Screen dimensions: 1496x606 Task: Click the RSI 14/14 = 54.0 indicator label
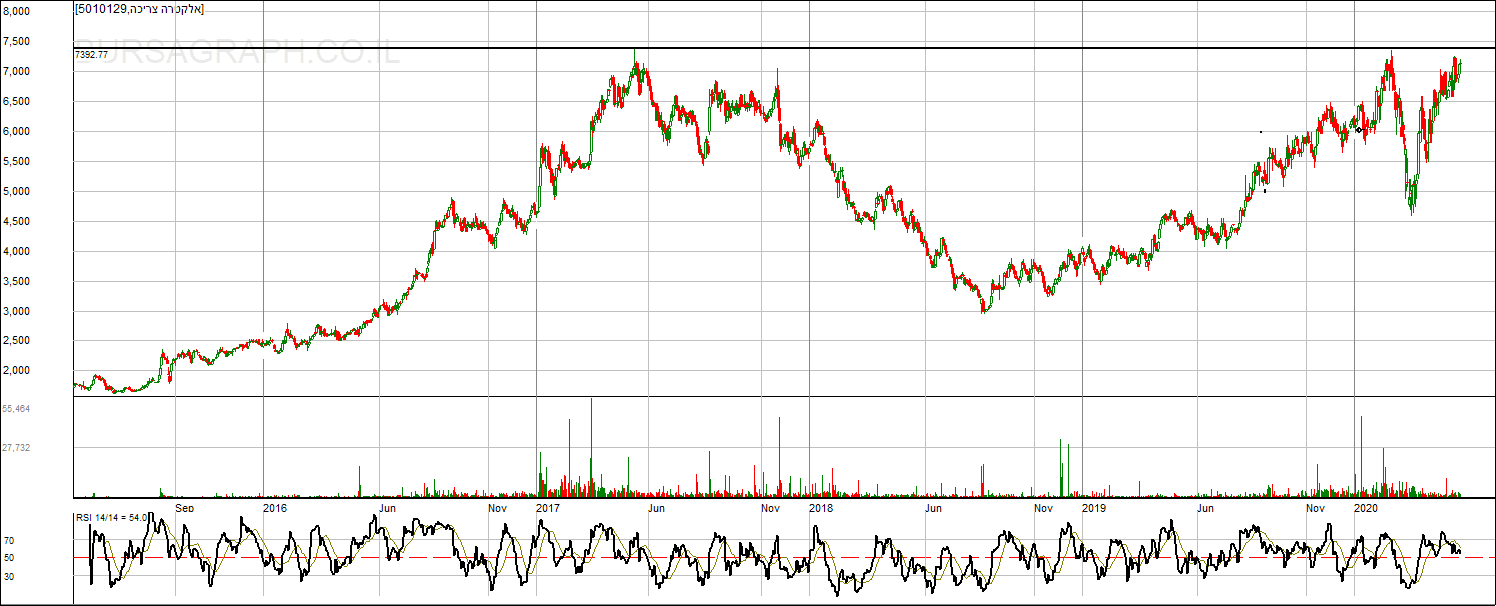click(x=112, y=517)
